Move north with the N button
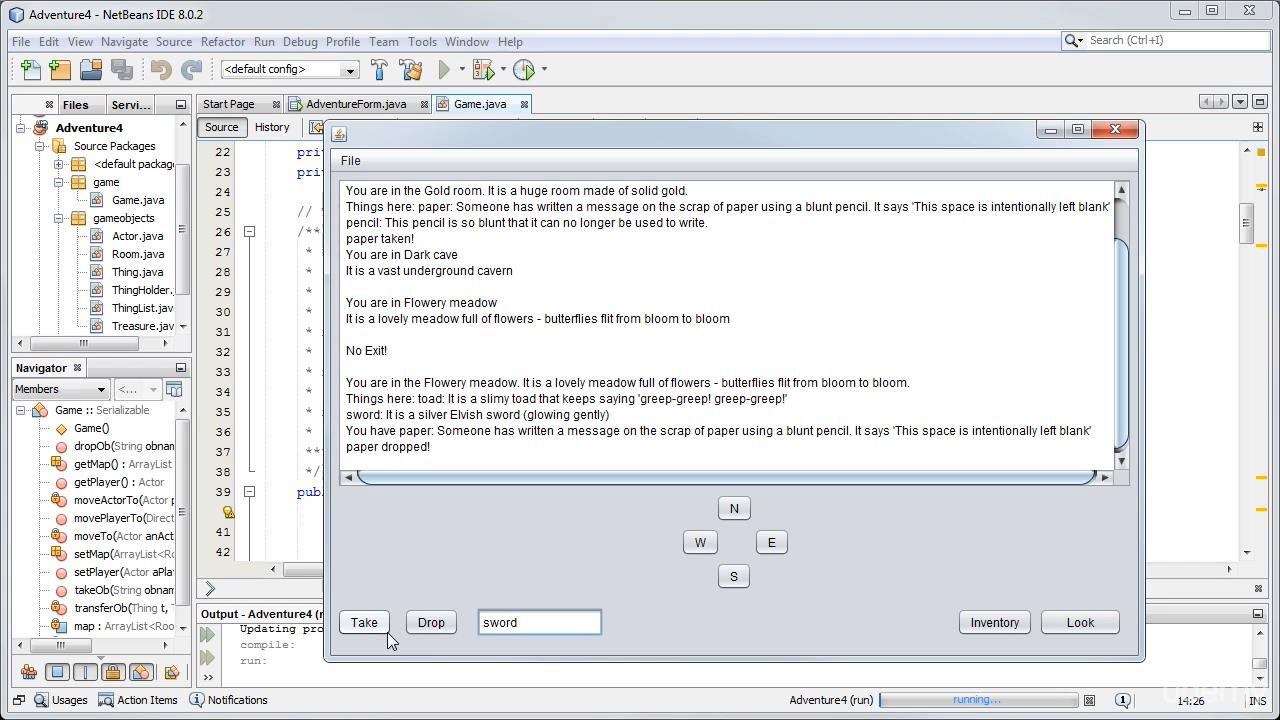Screen dimensions: 1280x720 (x=734, y=508)
